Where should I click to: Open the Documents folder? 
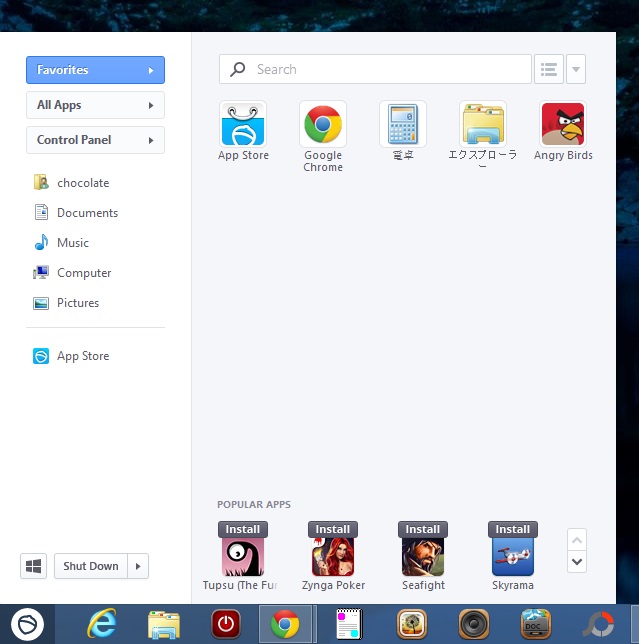click(x=76, y=212)
